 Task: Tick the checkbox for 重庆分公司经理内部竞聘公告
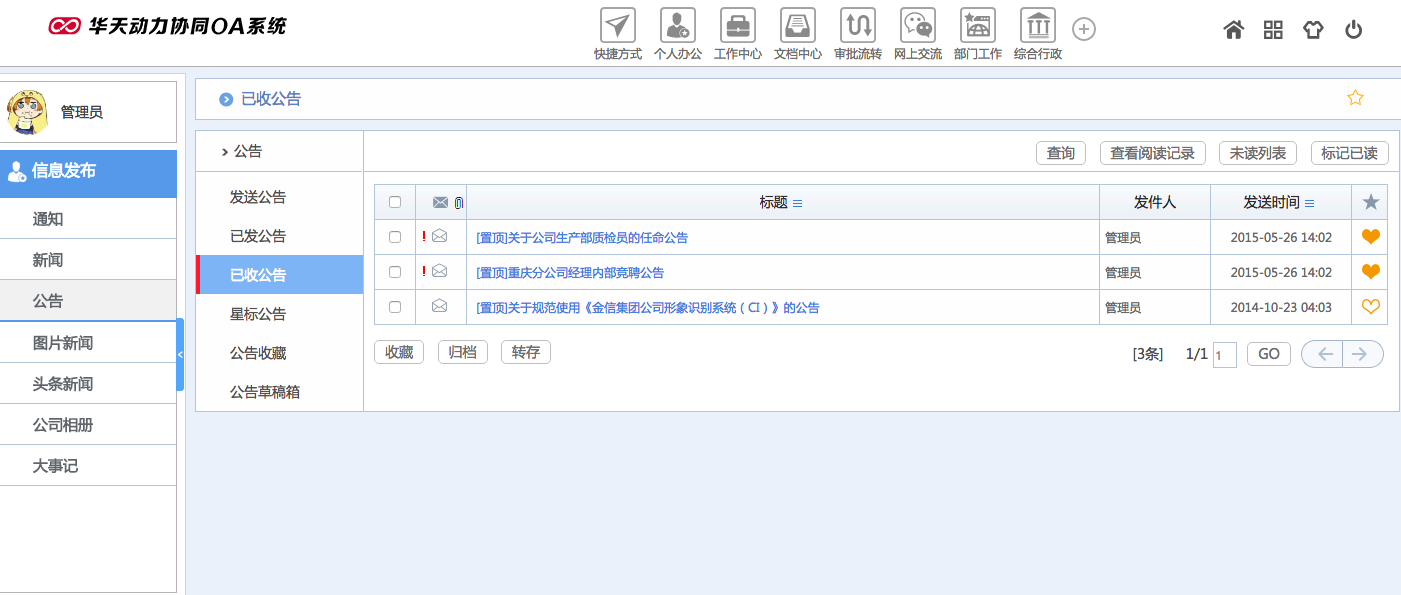(x=394, y=272)
